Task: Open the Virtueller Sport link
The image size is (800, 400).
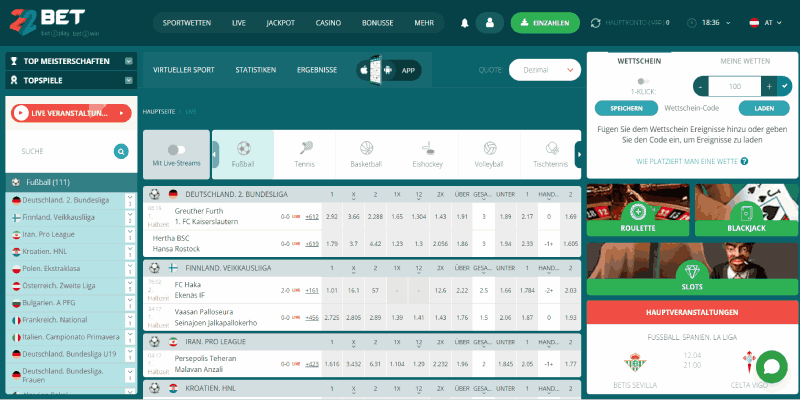Action: click(184, 70)
